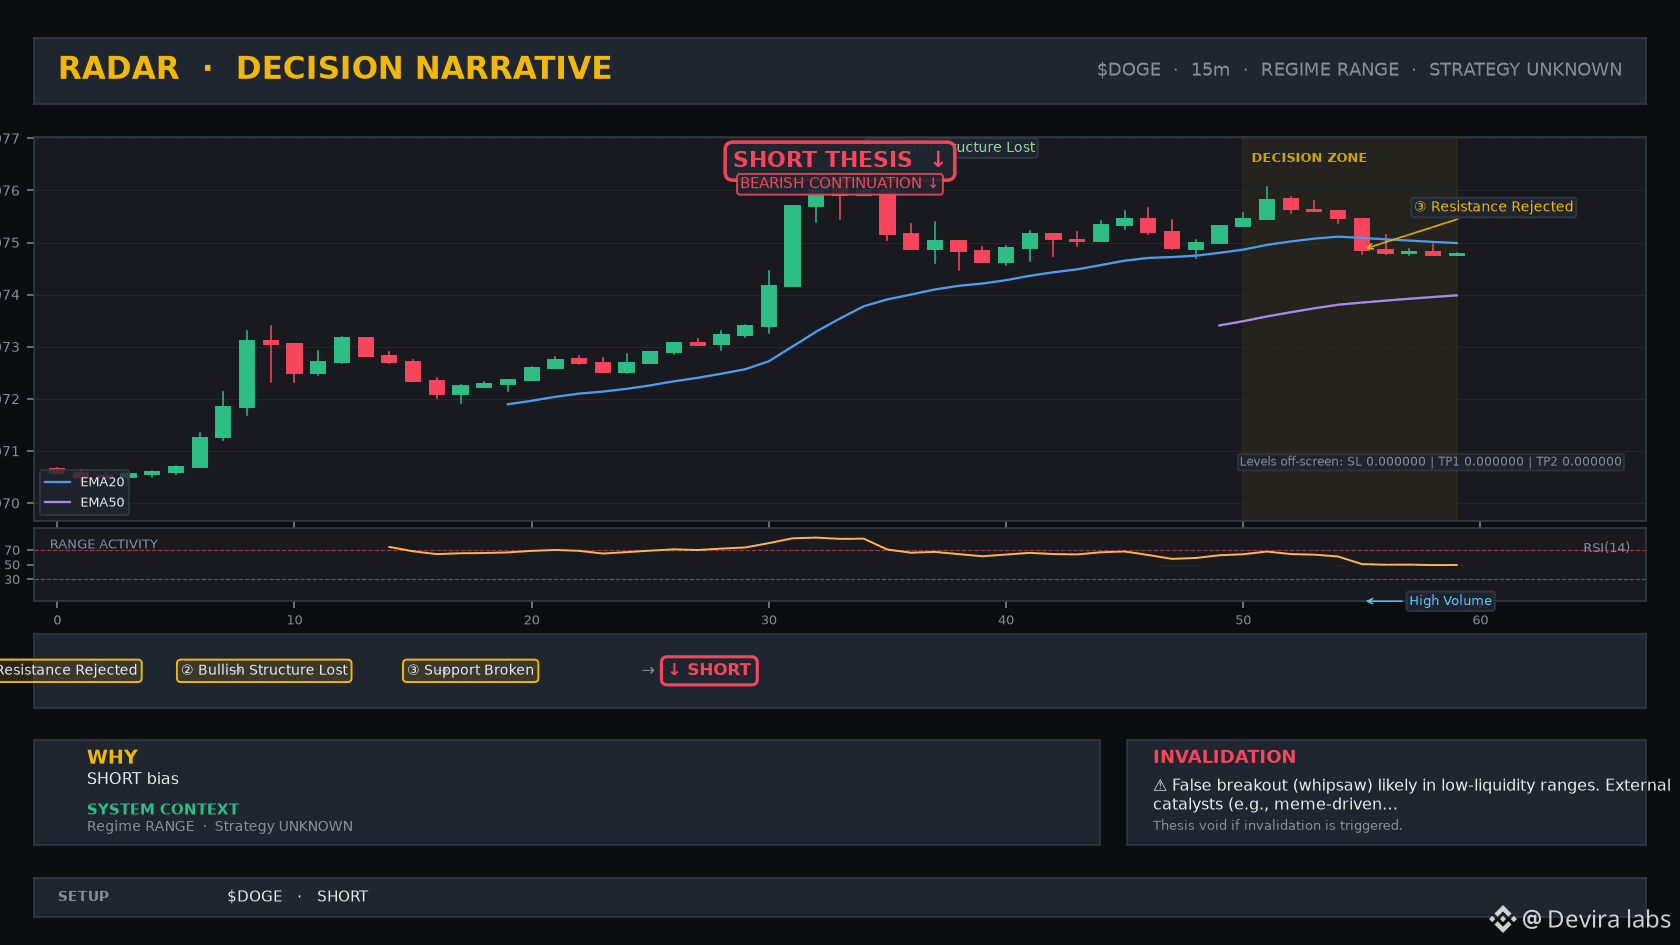Click the DECISION ZONE label

1309,158
